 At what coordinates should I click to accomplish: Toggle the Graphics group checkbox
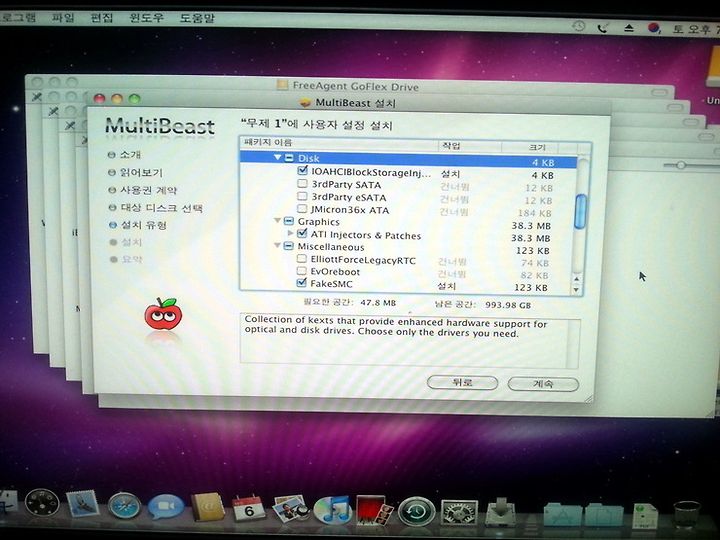288,221
